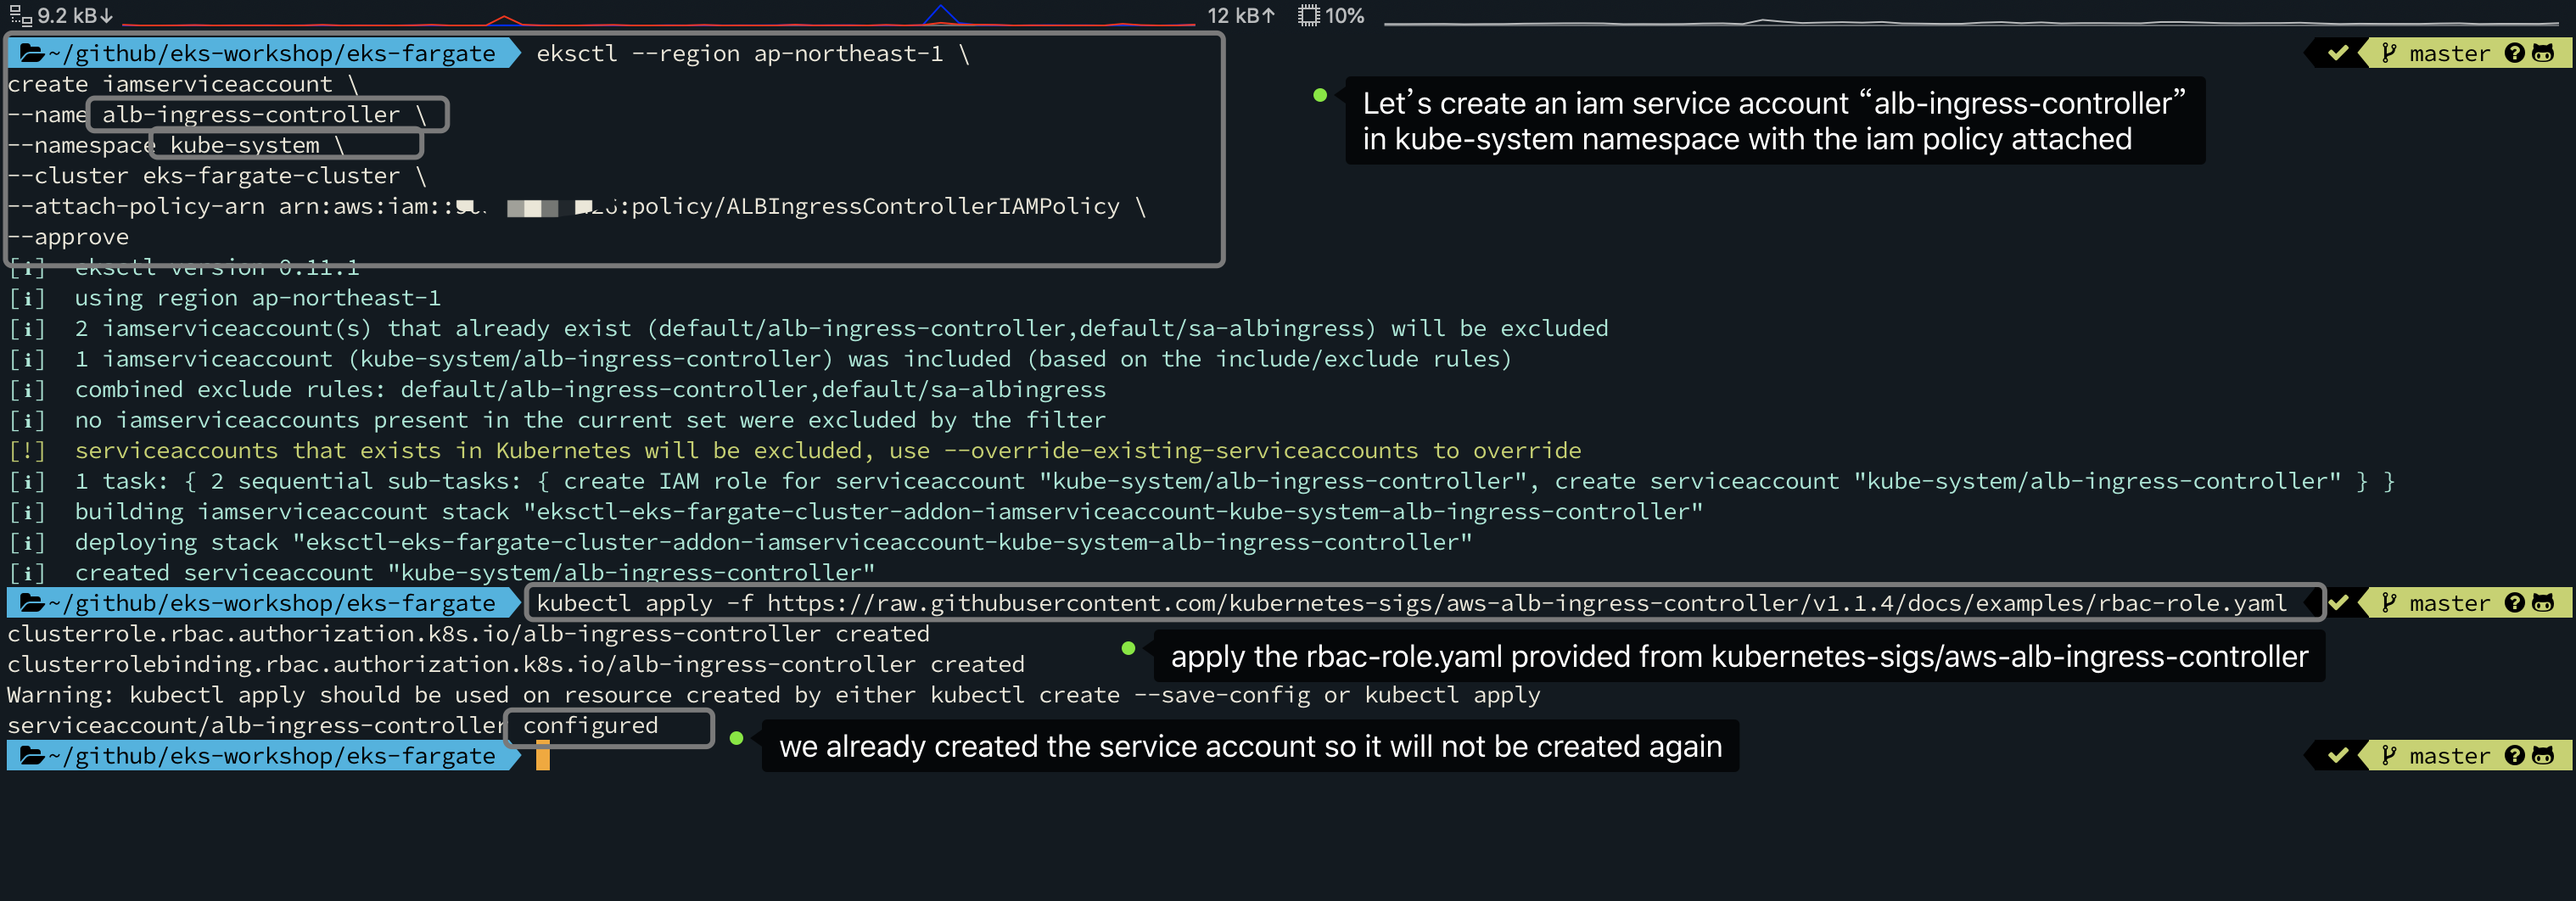Click git branch icon on the kubectl apply row
The width and height of the screenshot is (2576, 901).
pyautogui.click(x=2389, y=603)
